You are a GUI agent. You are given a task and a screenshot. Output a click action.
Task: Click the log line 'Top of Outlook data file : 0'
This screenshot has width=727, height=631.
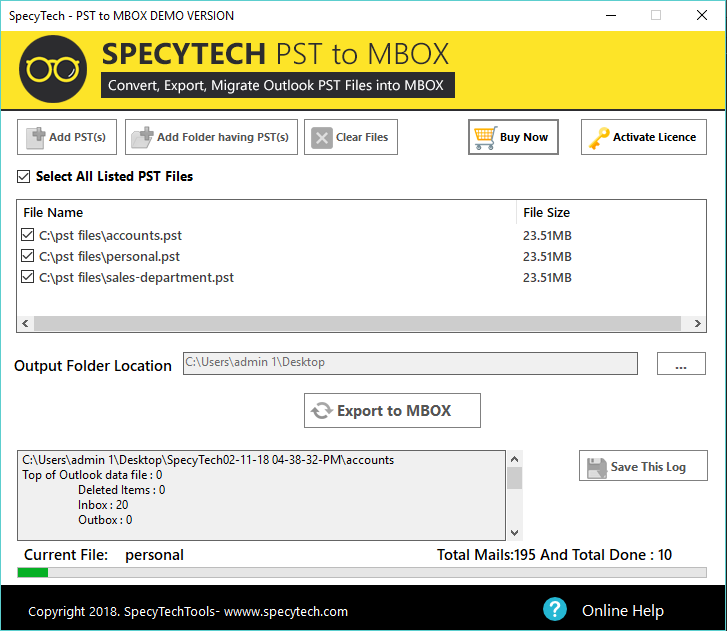pos(92,475)
